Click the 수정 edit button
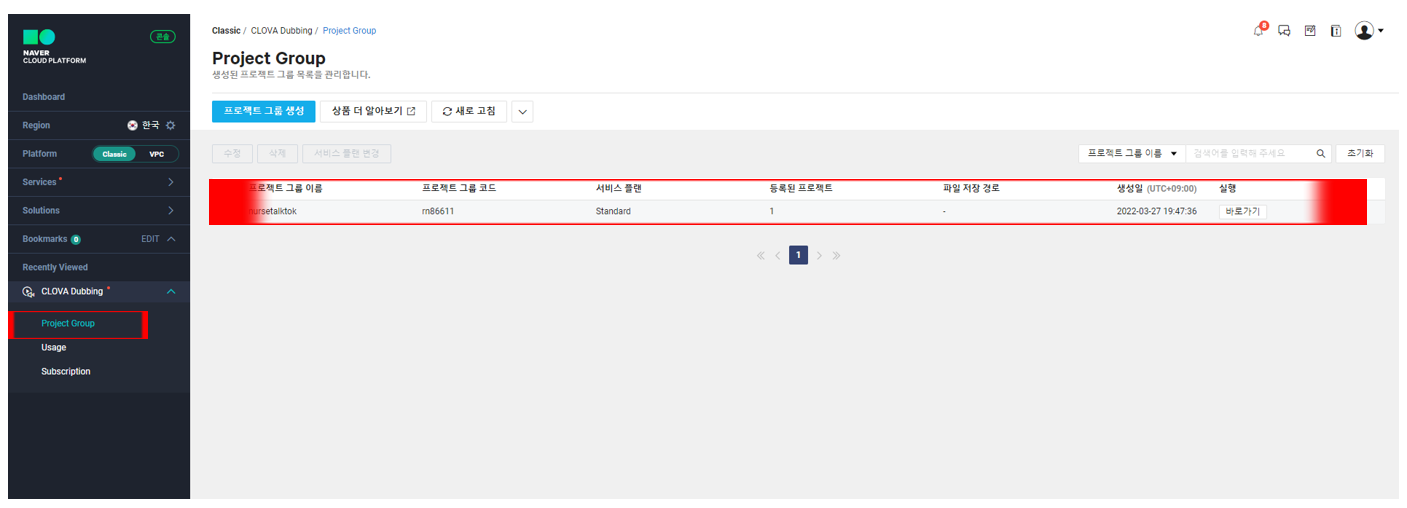This screenshot has width=1407, height=508. [232, 154]
